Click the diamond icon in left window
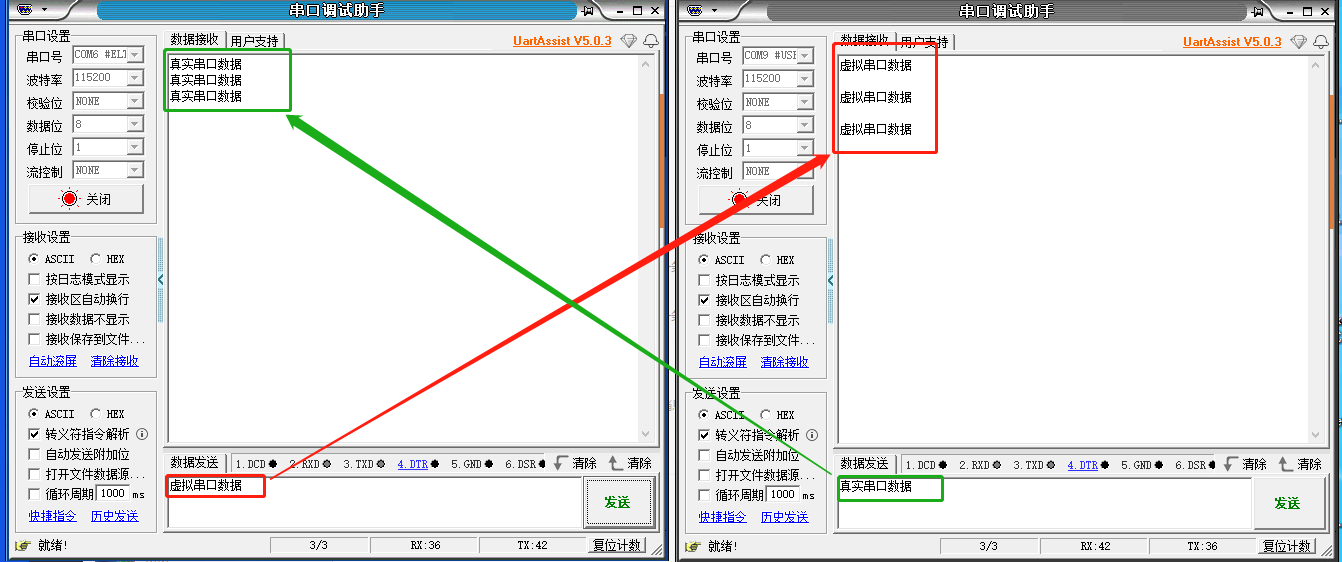This screenshot has height=562, width=1342. click(x=628, y=41)
